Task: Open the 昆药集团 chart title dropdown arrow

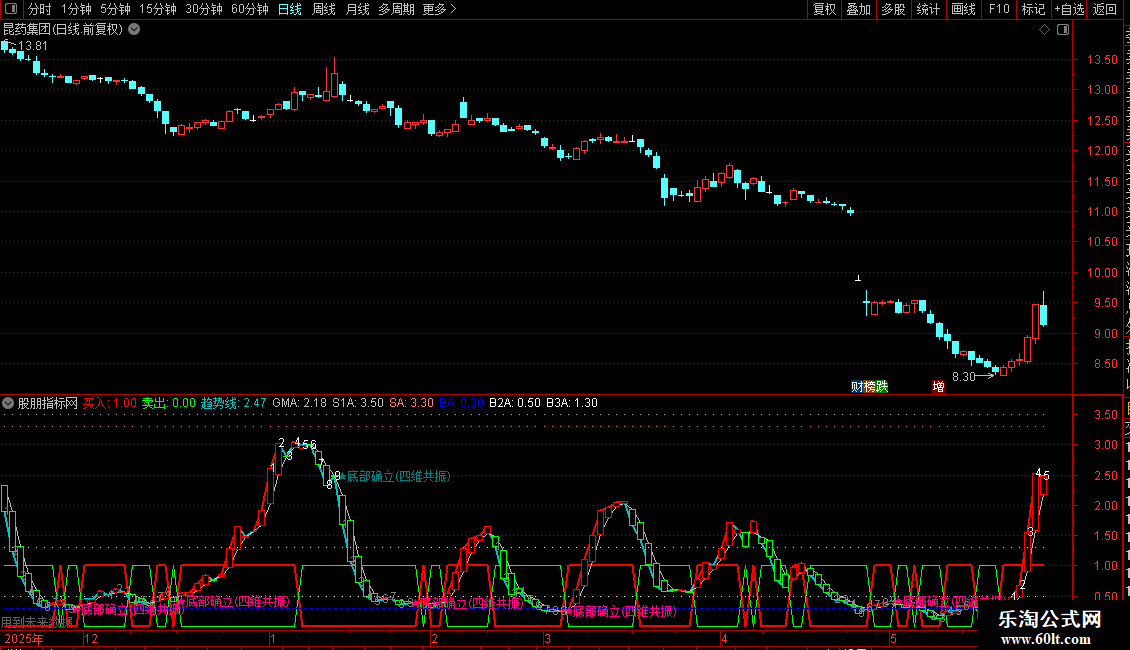Action: (134, 30)
